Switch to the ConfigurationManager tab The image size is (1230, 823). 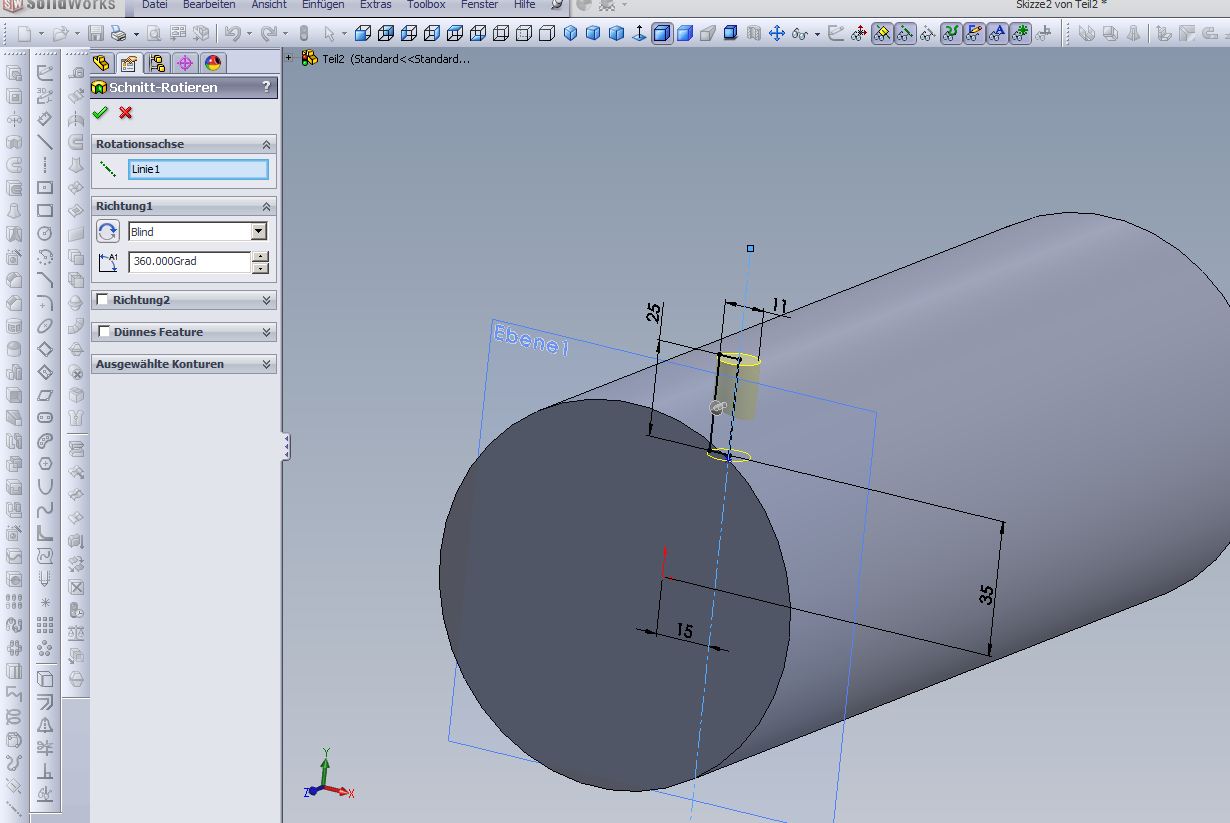click(157, 64)
